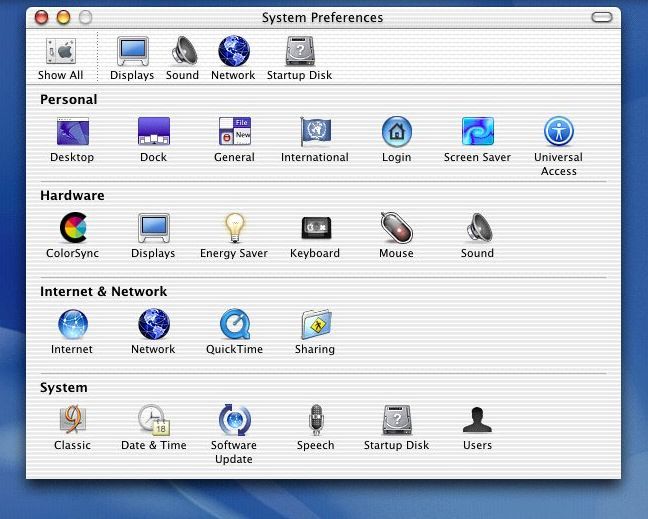Open the QuickTime preferences icon
Viewport: 648px width, 519px height.
coord(235,324)
